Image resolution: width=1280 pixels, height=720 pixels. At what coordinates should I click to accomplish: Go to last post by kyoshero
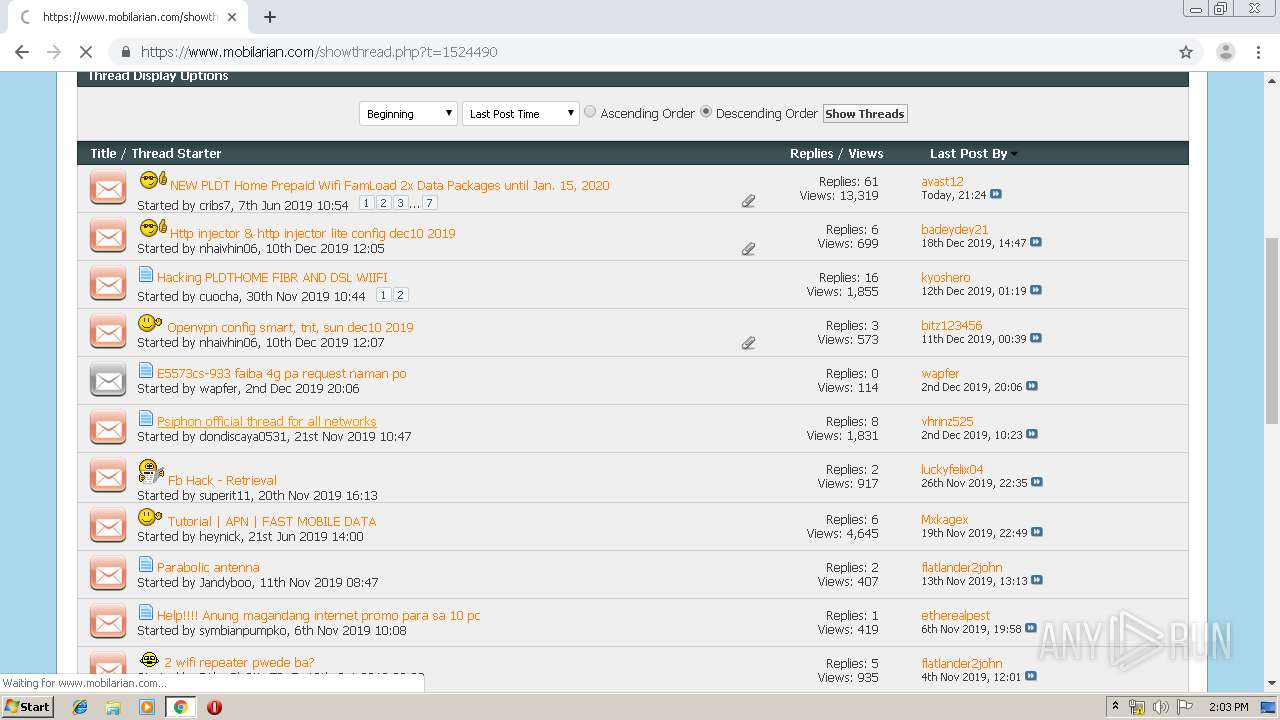tap(1036, 291)
